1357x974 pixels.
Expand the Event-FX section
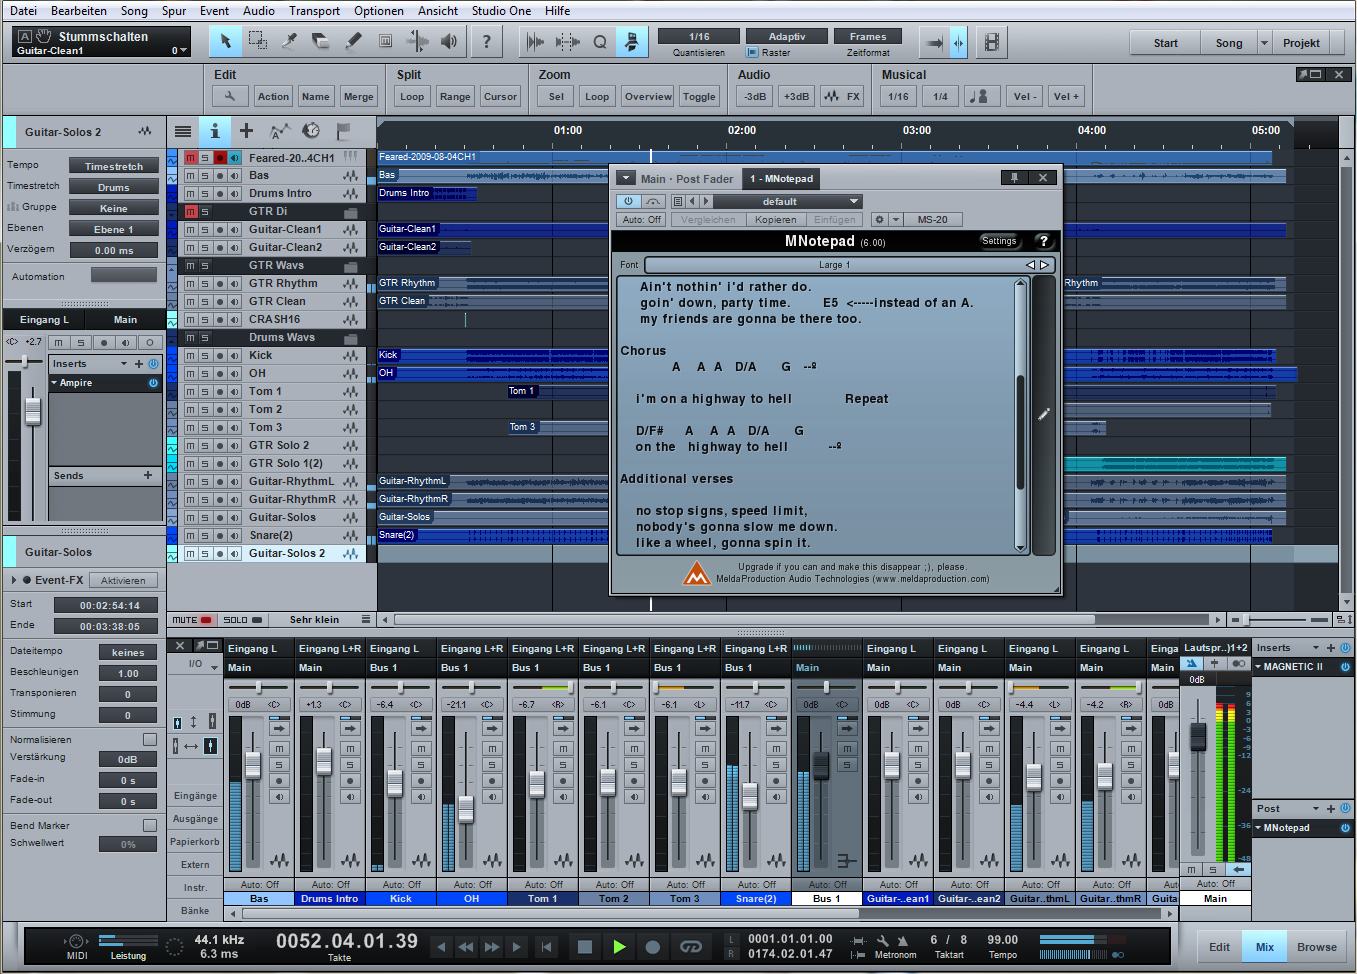click(14, 580)
